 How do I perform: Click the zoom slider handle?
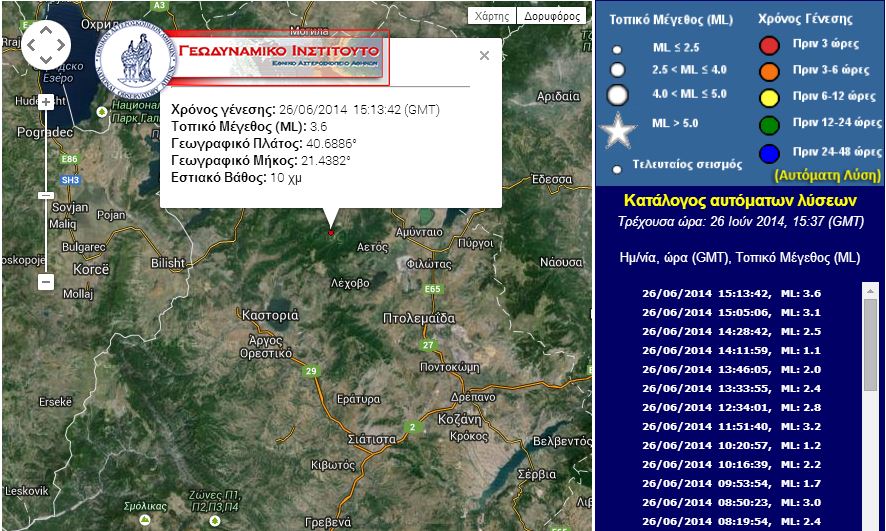click(46, 195)
